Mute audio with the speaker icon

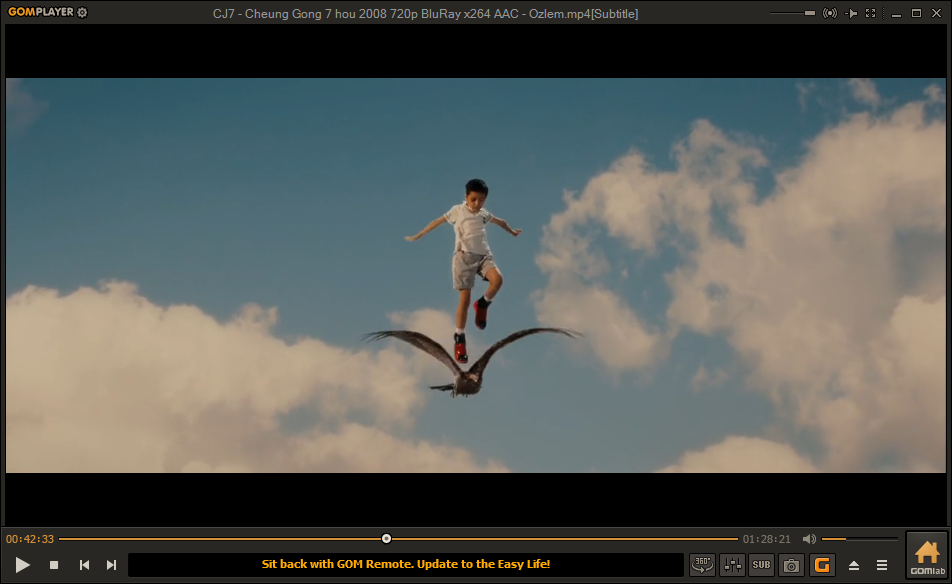point(809,539)
